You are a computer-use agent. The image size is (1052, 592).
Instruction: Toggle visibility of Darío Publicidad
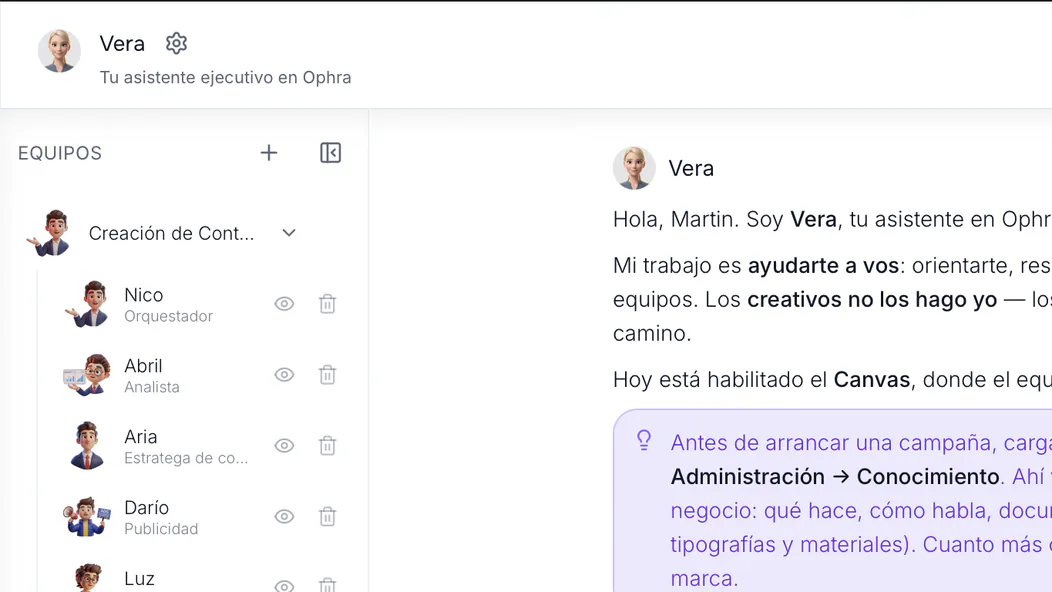tap(284, 517)
